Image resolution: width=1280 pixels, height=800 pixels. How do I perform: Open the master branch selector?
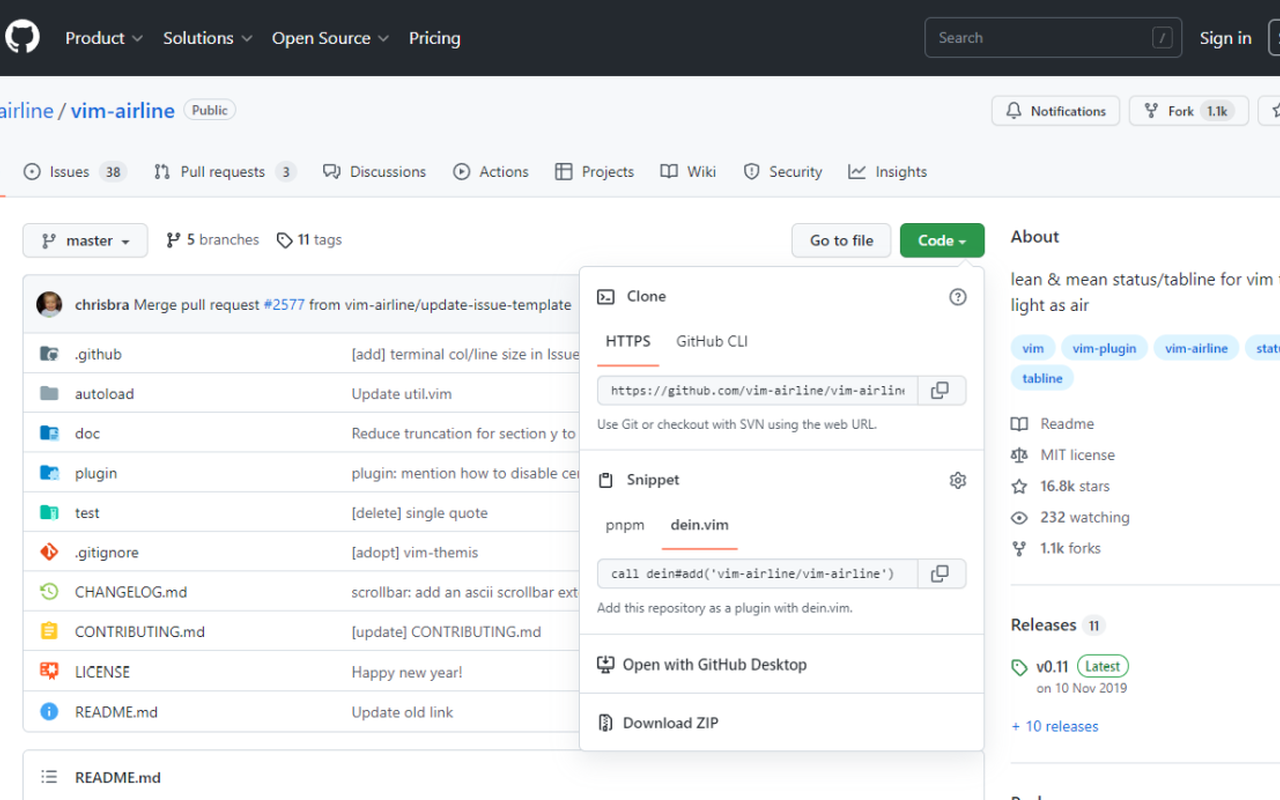85,241
